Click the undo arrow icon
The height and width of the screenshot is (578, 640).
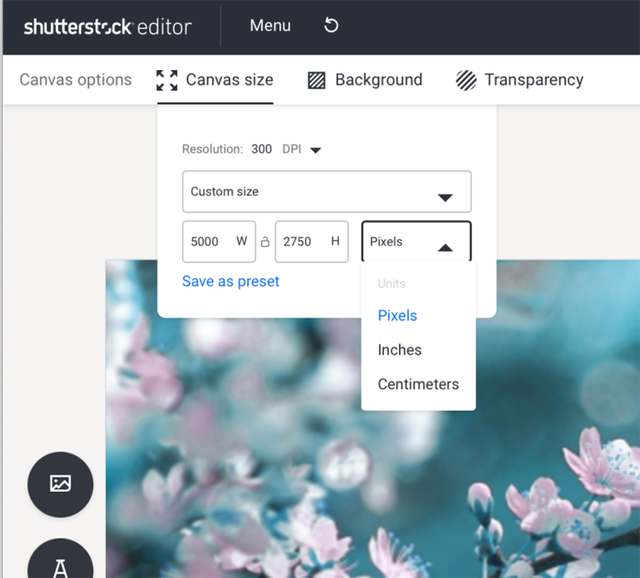331,25
